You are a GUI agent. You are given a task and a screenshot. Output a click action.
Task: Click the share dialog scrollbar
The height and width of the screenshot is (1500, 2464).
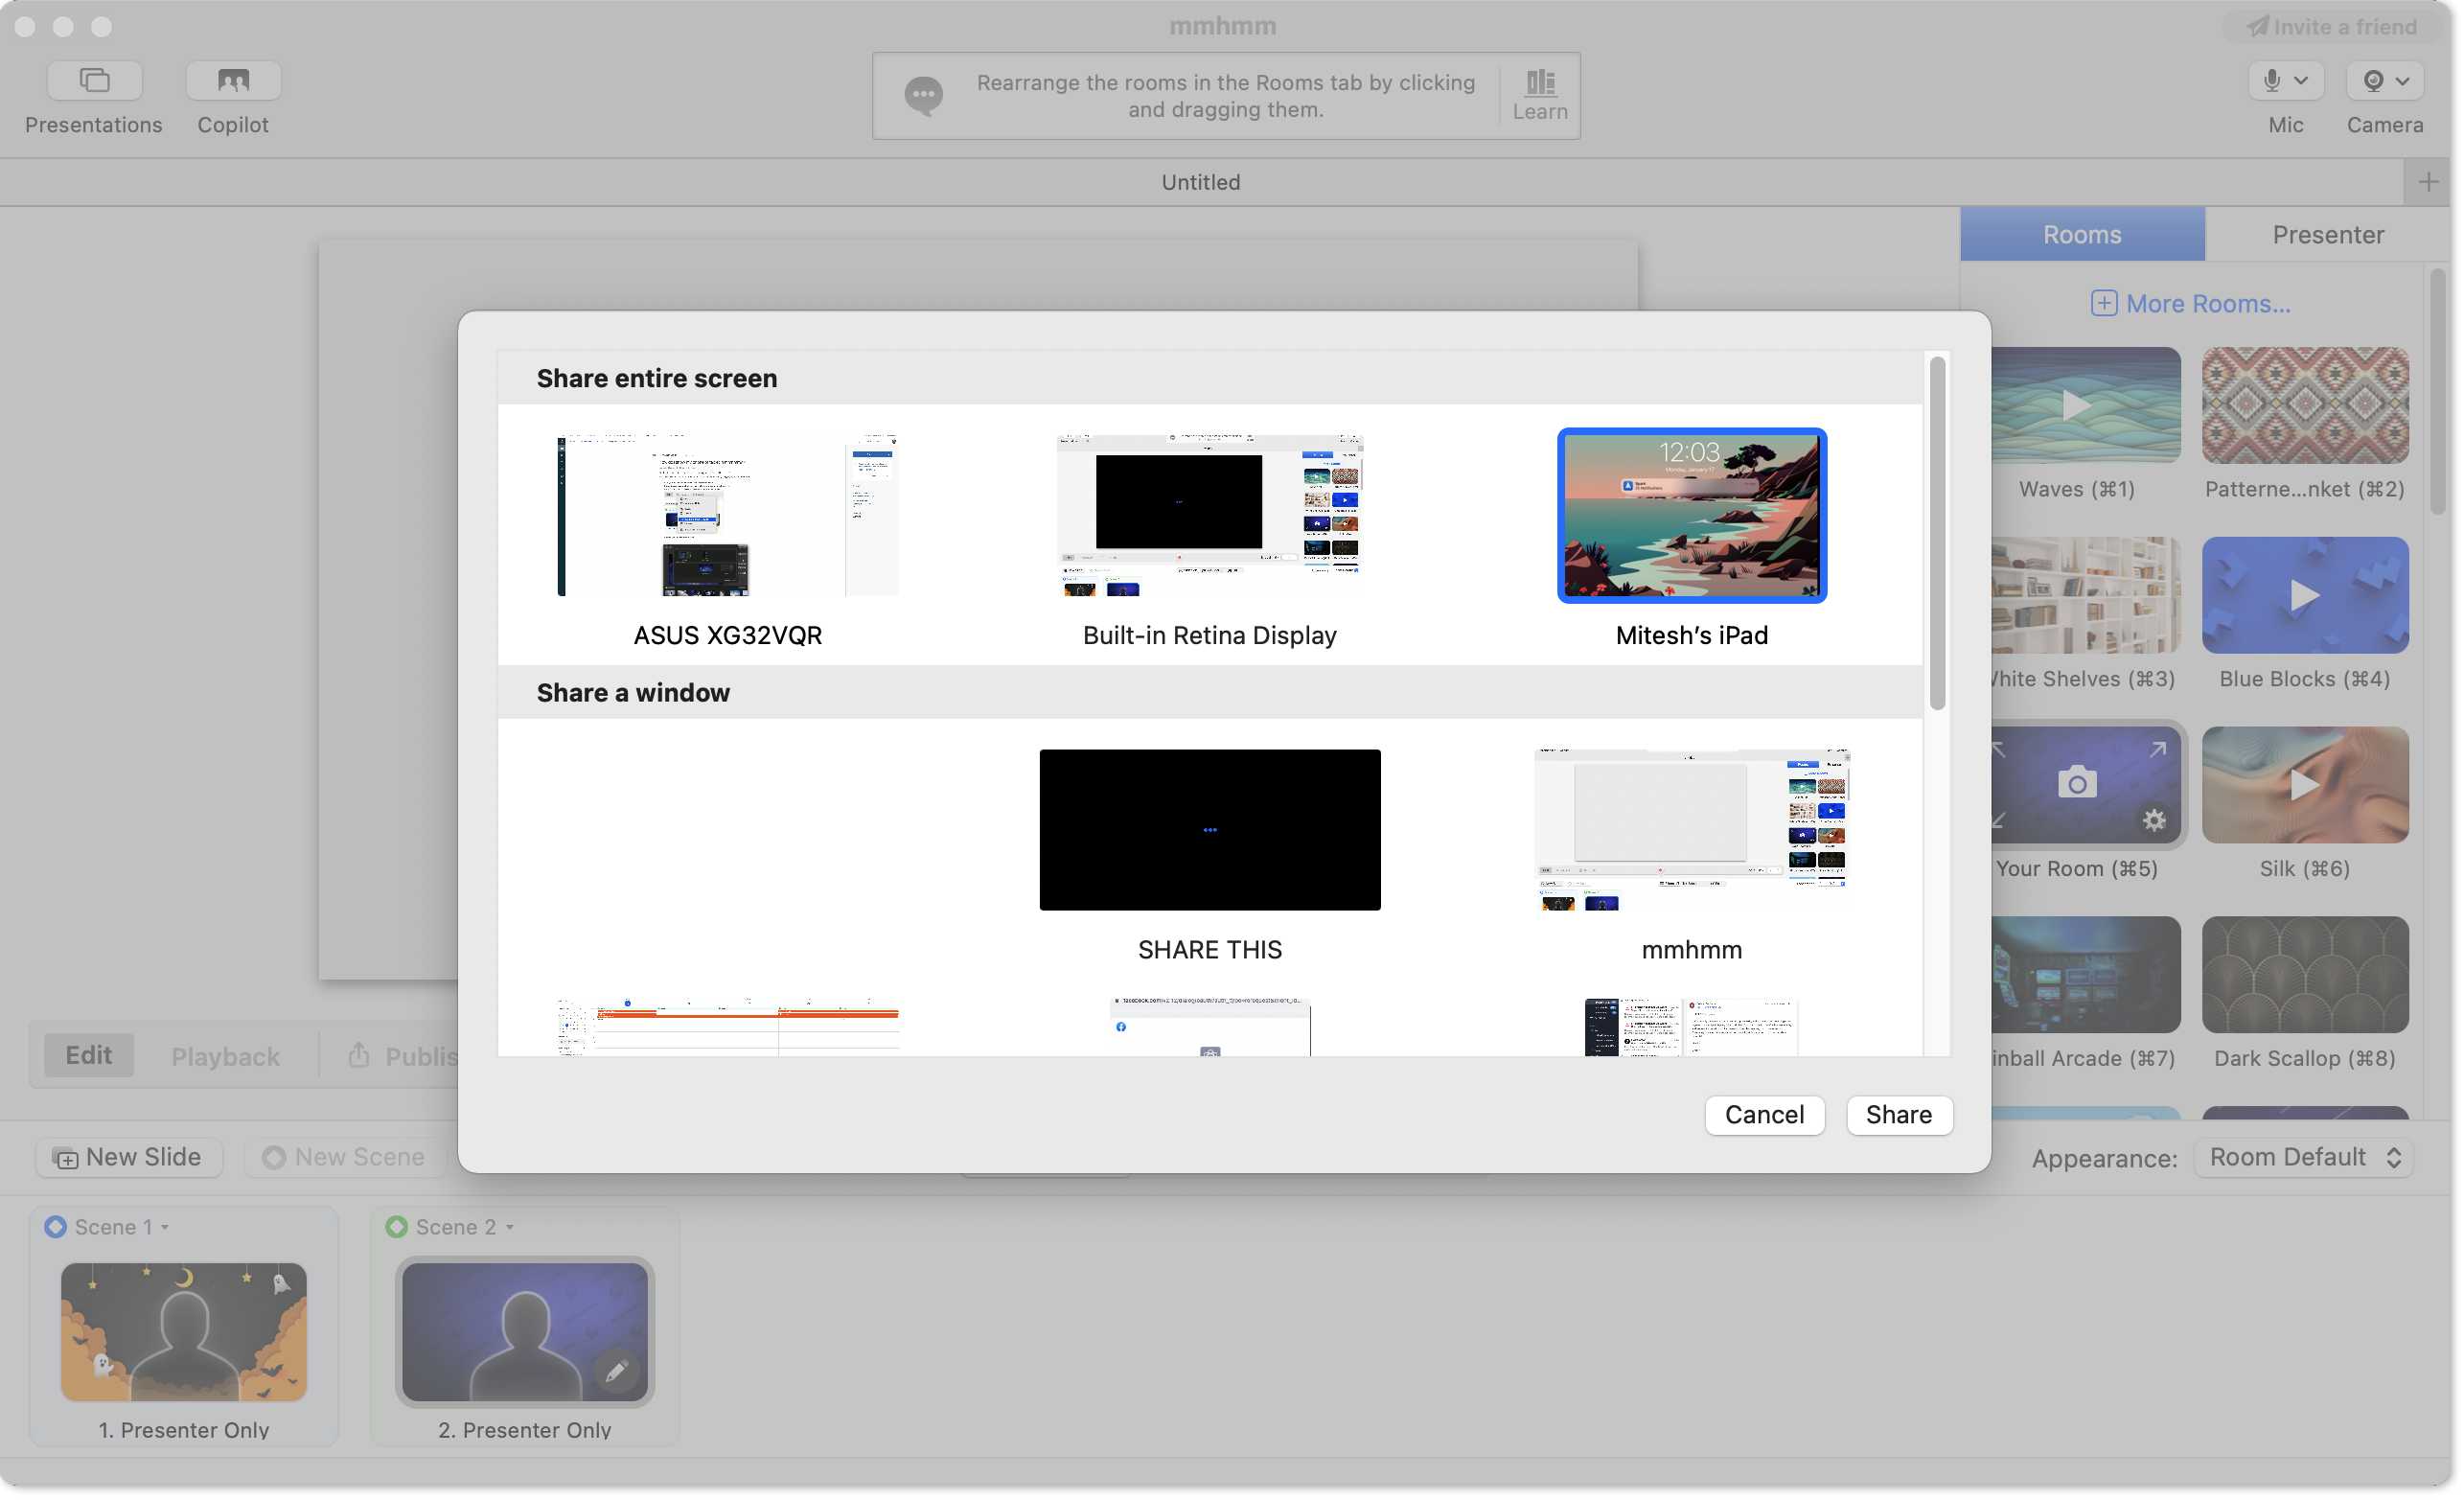click(x=1937, y=533)
